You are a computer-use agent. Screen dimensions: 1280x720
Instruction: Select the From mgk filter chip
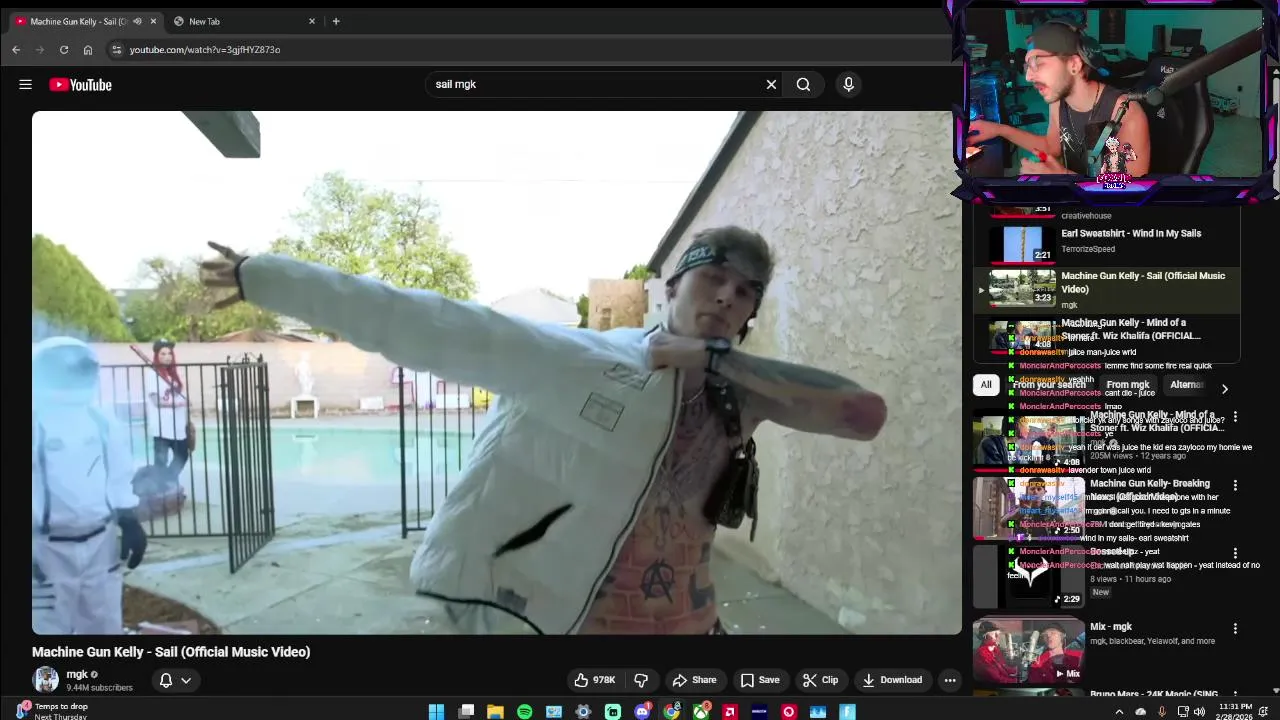(1127, 385)
